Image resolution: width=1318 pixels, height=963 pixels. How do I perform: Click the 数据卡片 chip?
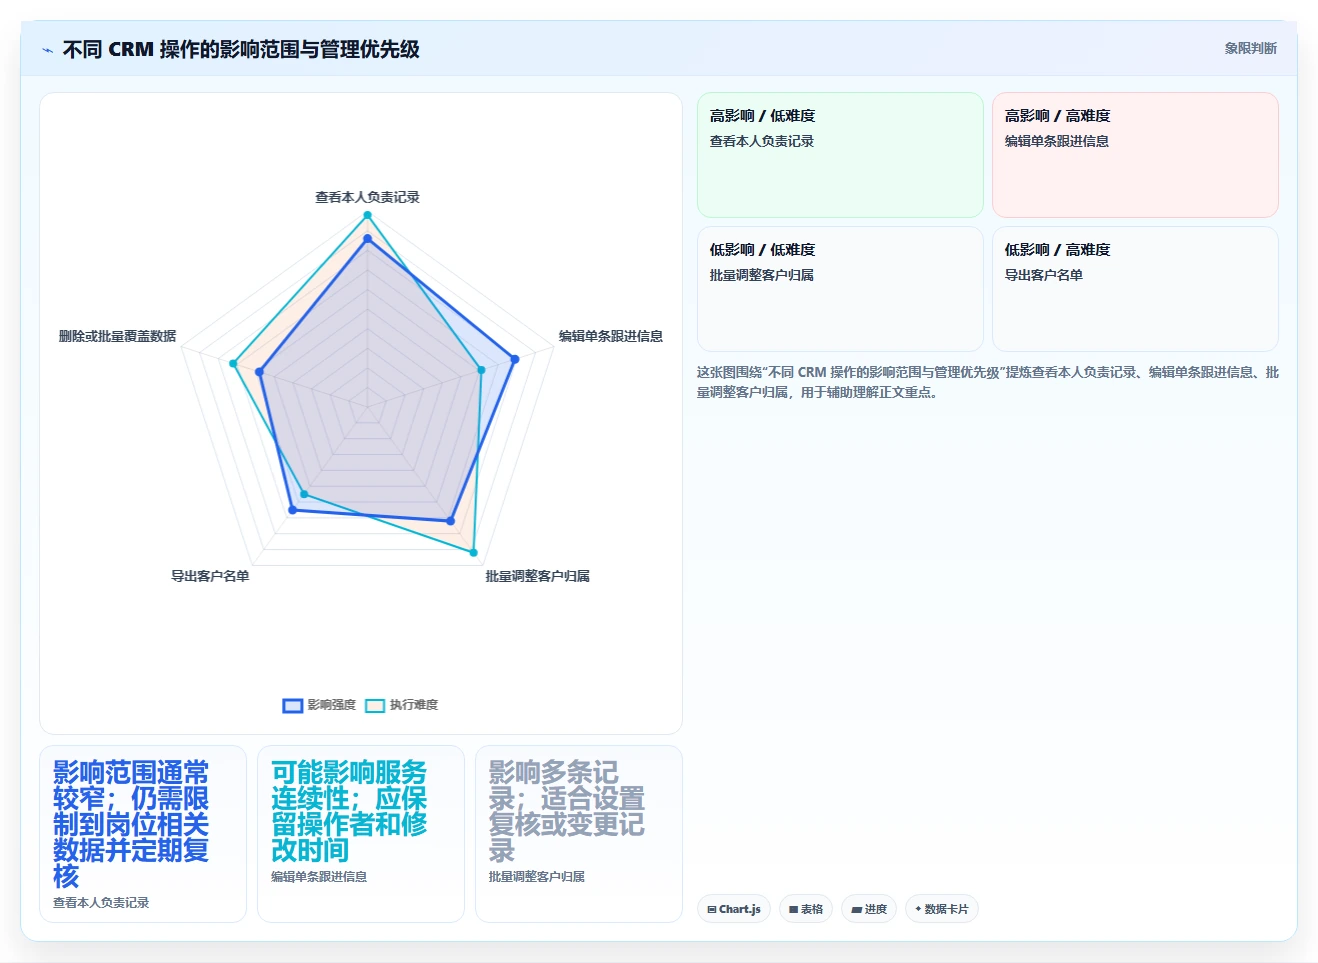point(941,909)
